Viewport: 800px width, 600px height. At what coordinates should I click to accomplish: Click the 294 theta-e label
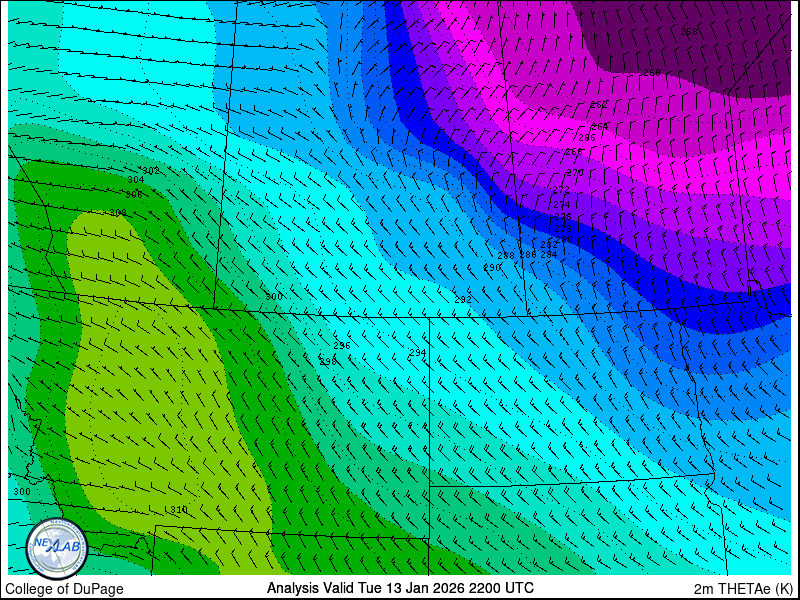coord(417,353)
